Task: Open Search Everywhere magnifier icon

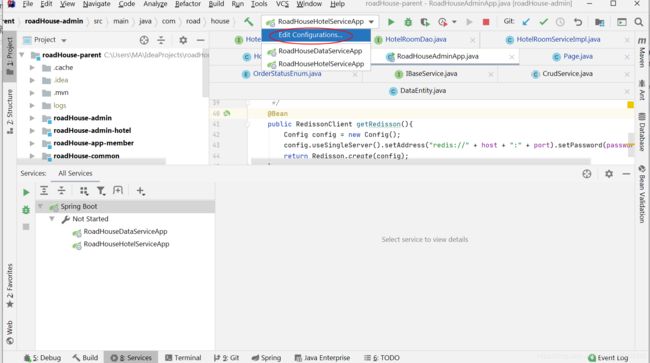Action: (x=639, y=22)
